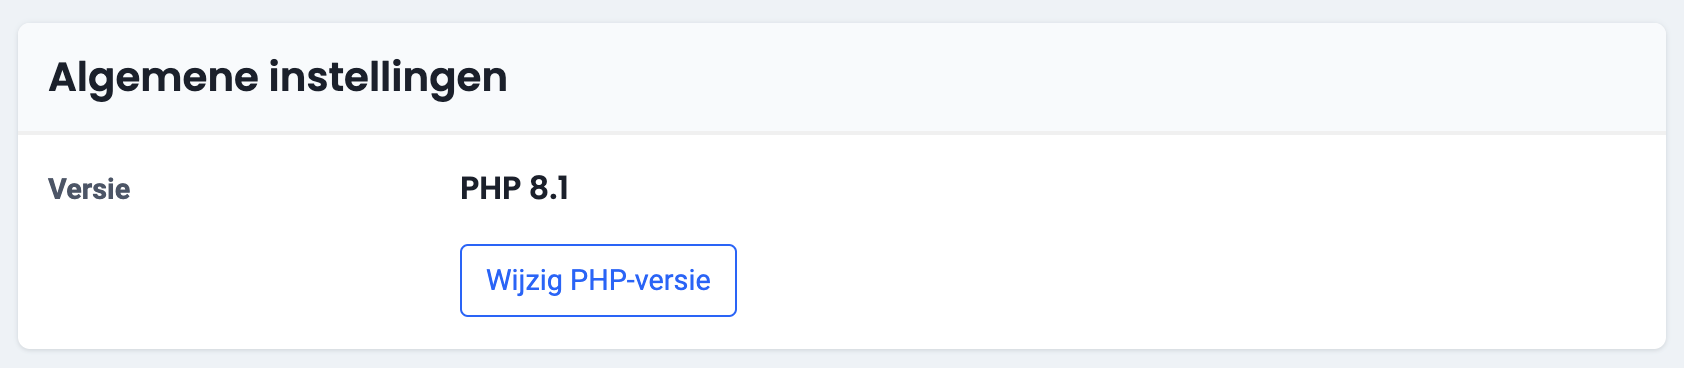This screenshot has width=1684, height=368.
Task: Select the PHP 8.1 version text
Action: 514,188
